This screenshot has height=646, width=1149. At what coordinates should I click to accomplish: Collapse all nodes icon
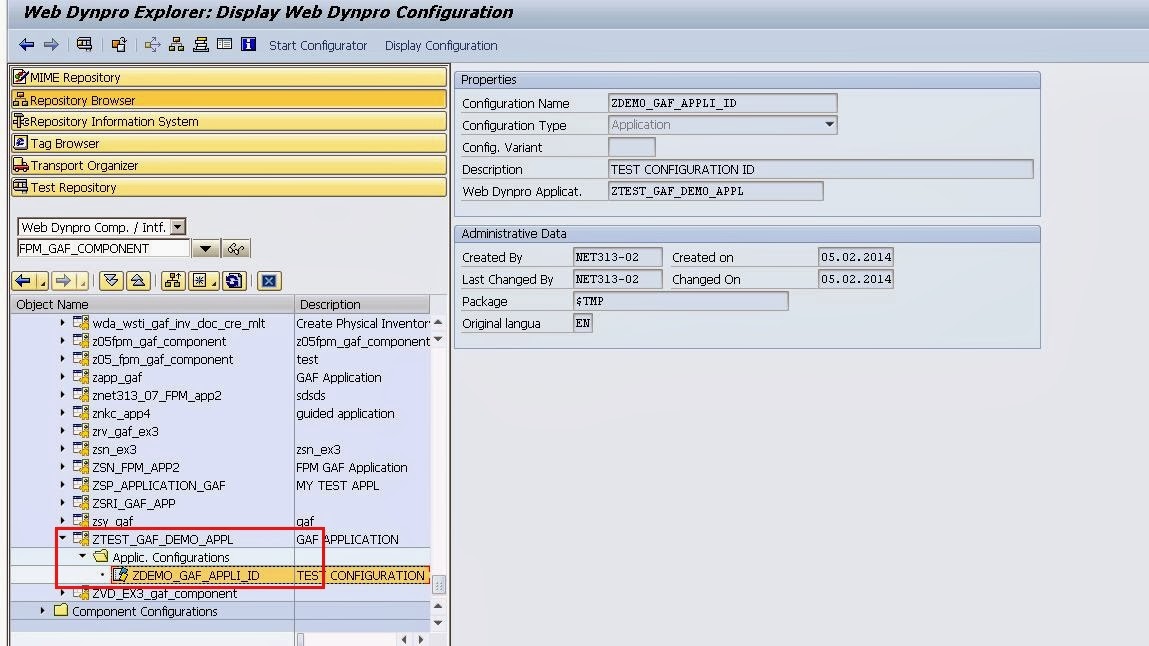138,281
